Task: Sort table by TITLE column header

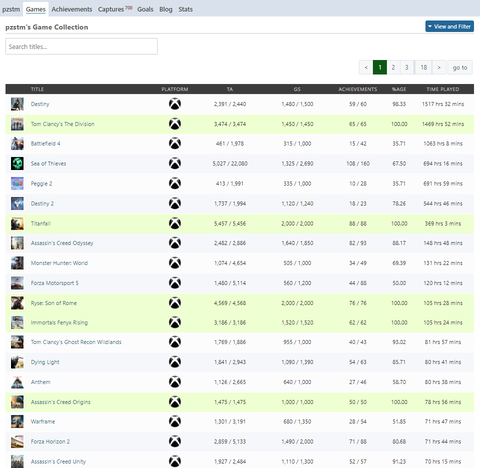Action: point(37,89)
